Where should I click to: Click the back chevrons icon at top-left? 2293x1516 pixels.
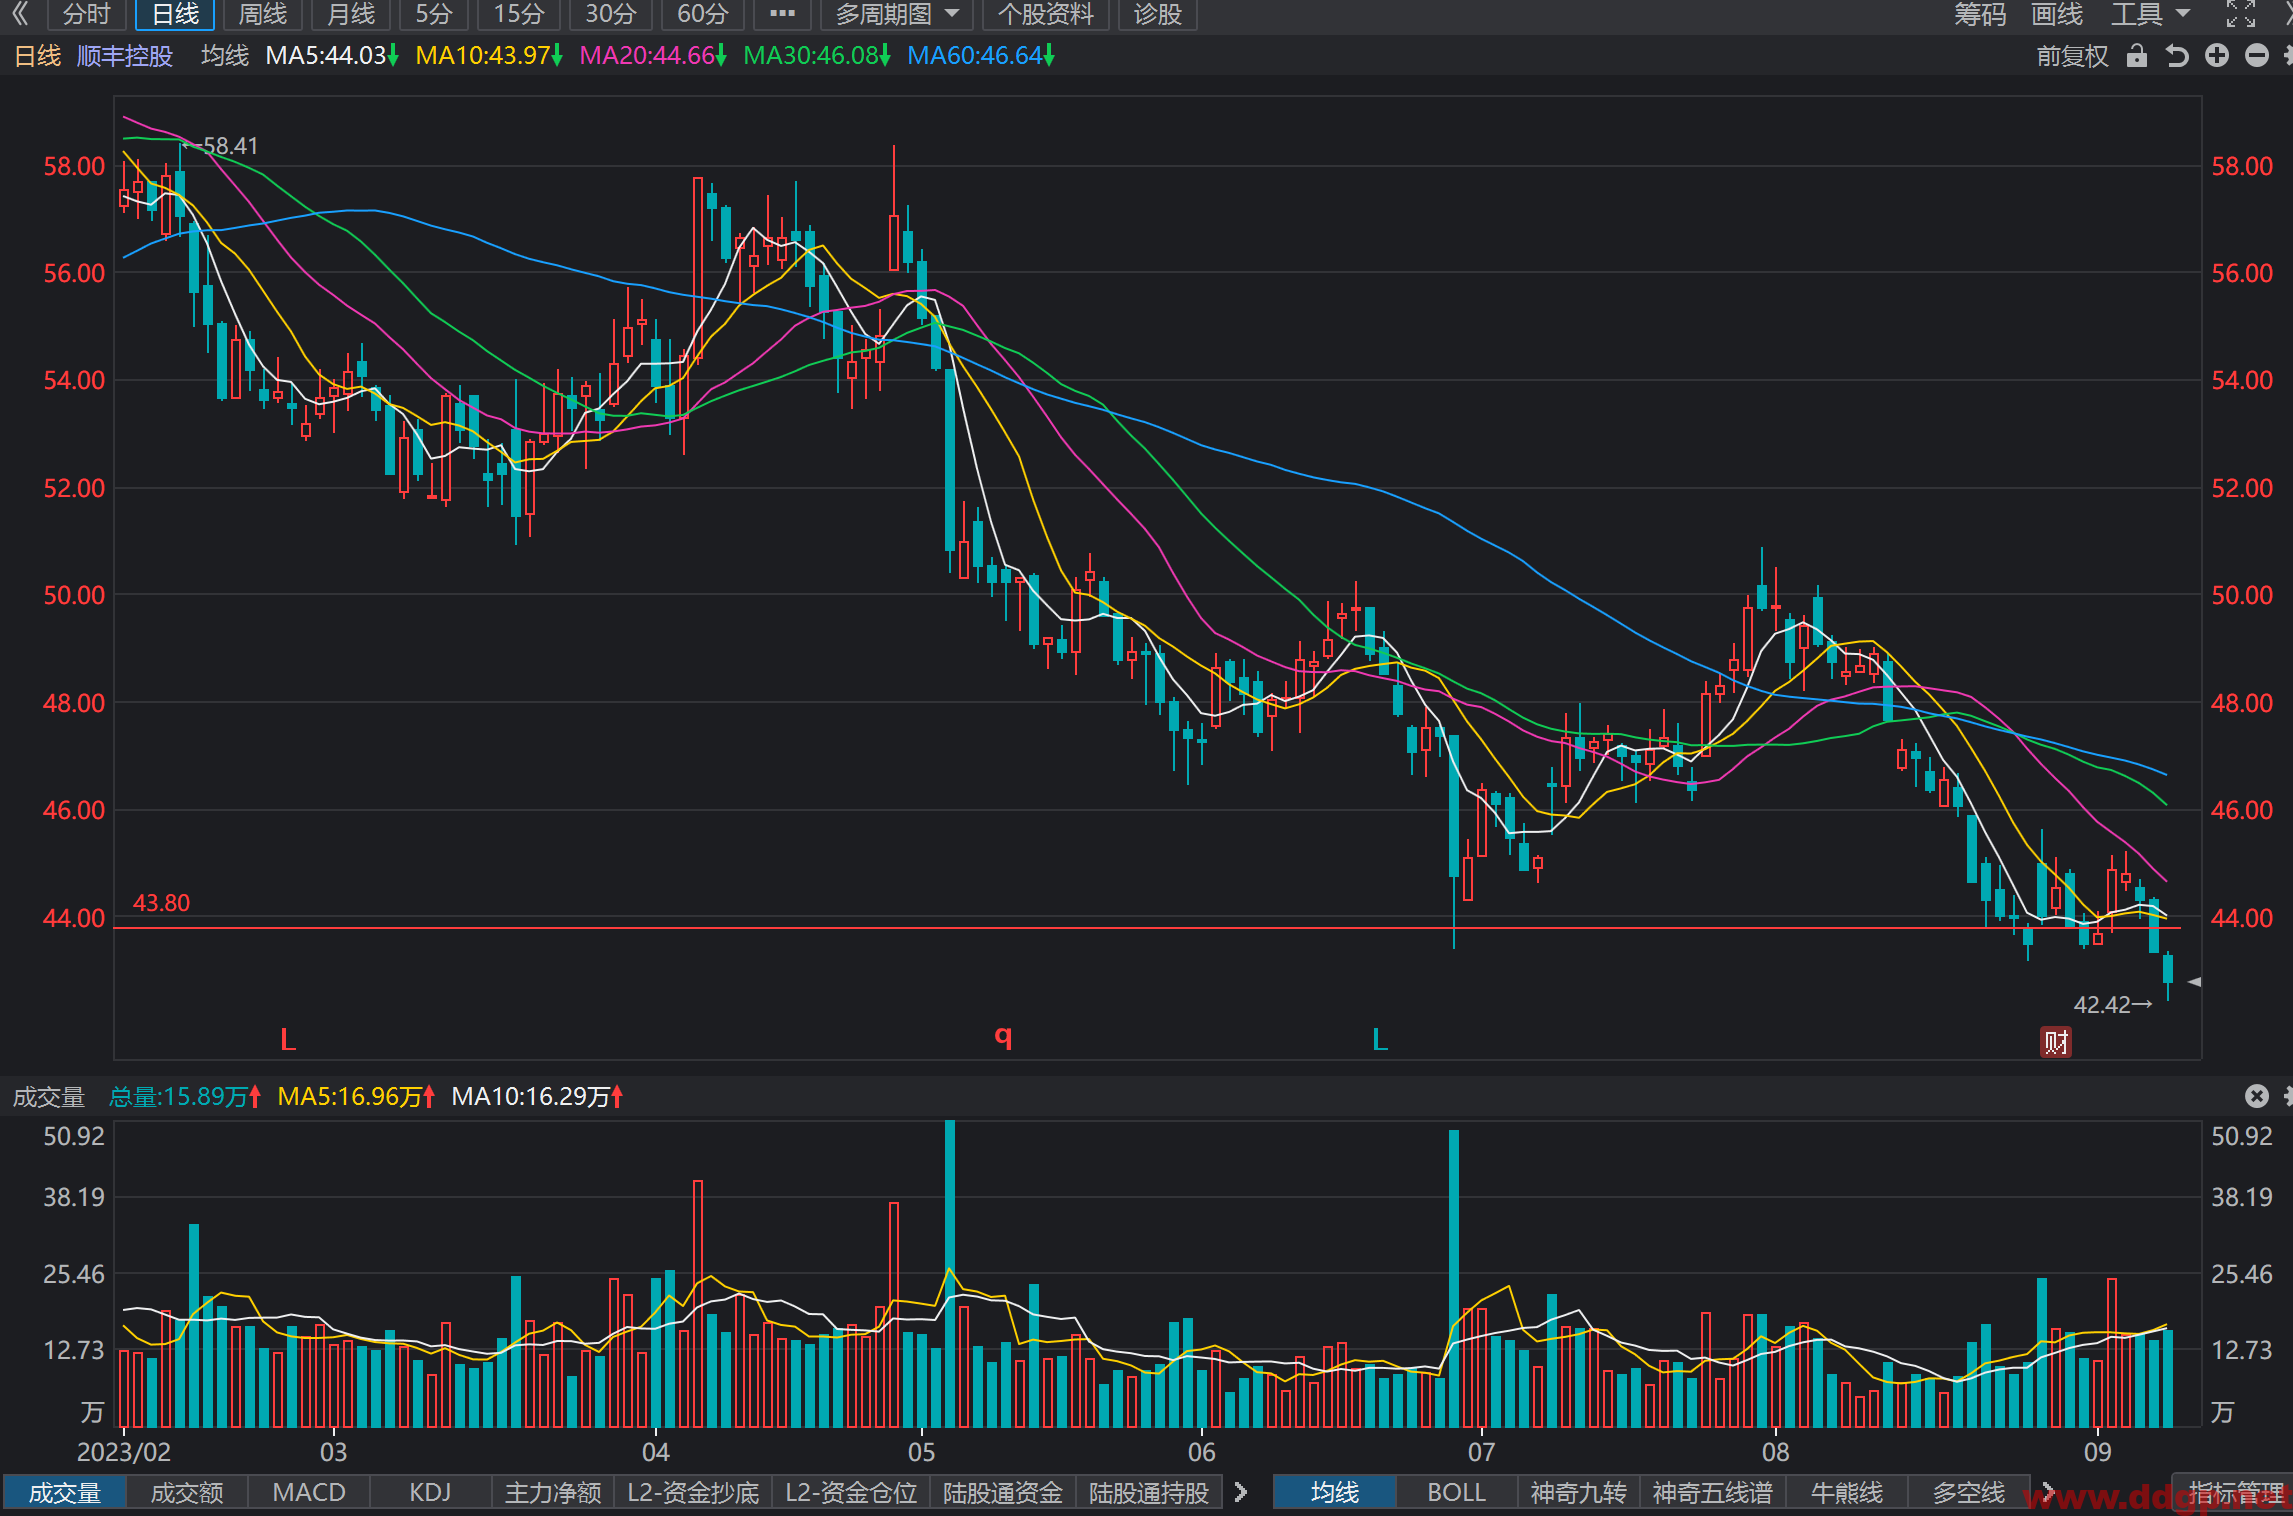pos(20,14)
